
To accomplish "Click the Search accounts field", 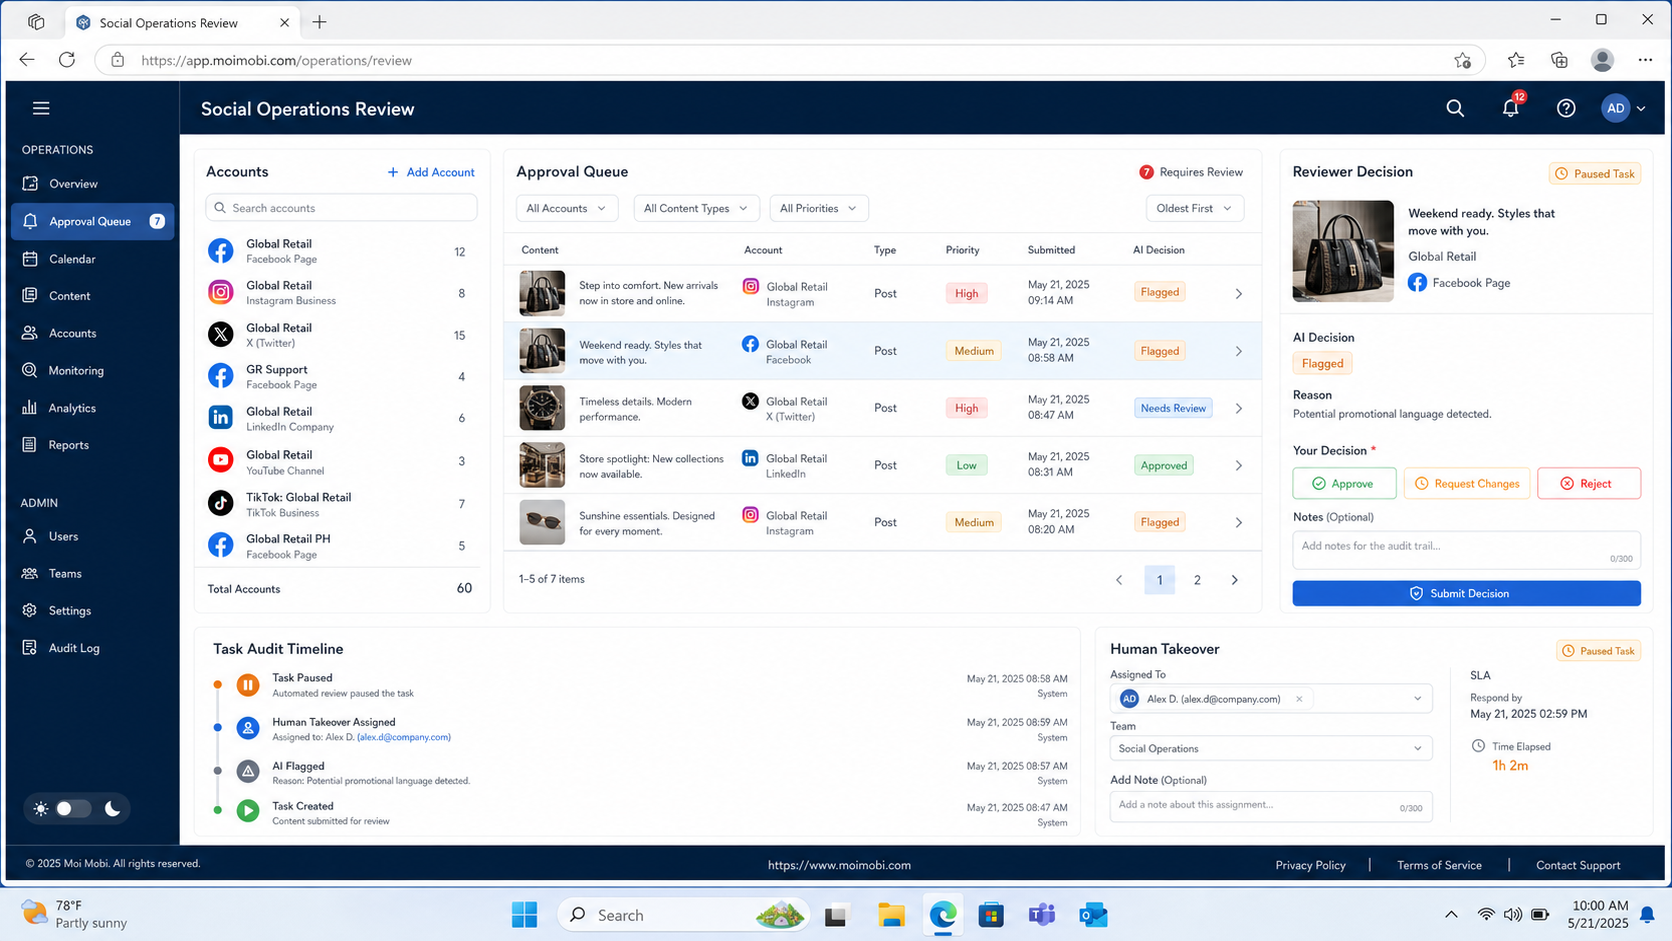I will [x=341, y=208].
